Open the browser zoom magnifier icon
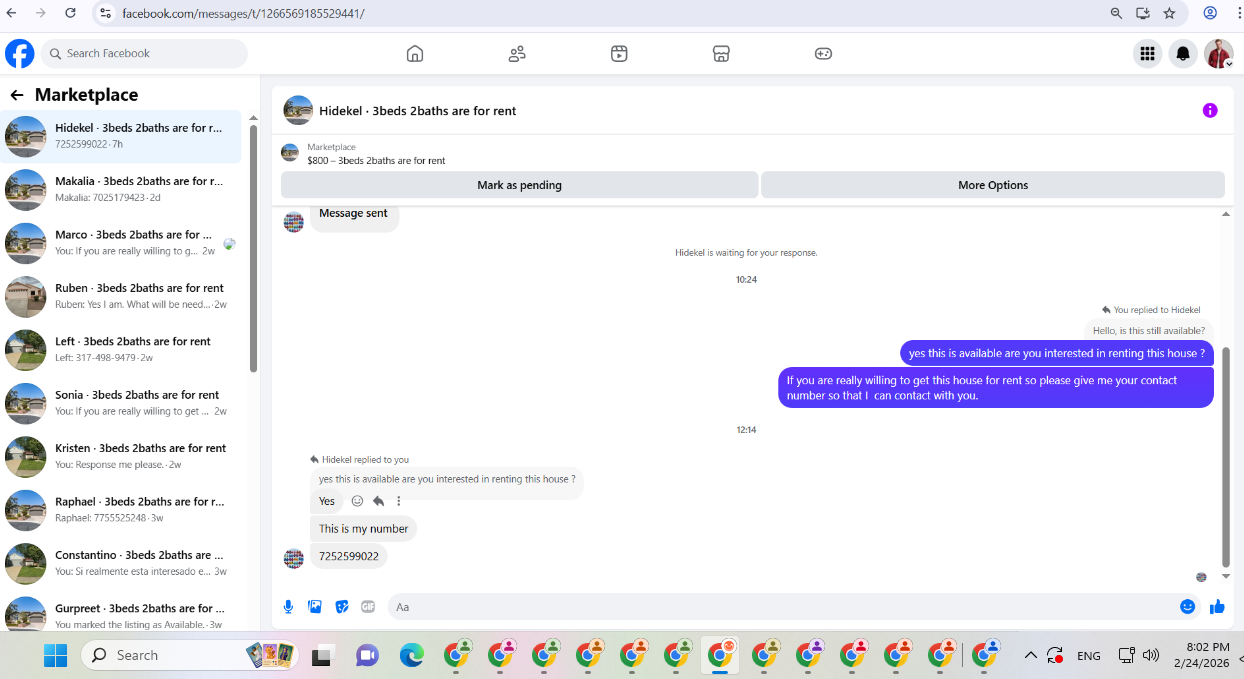 [x=1116, y=13]
